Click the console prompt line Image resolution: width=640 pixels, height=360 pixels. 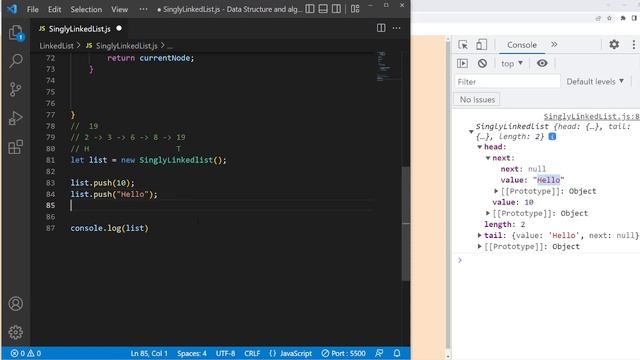coord(546,260)
